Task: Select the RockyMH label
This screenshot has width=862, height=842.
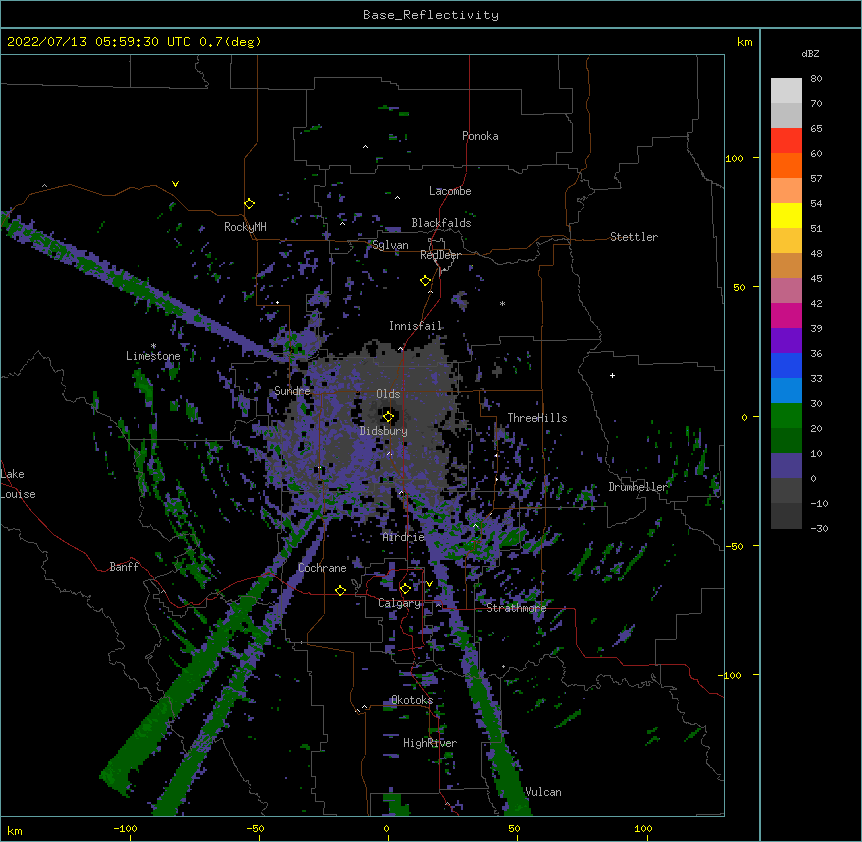Action: tap(245, 227)
